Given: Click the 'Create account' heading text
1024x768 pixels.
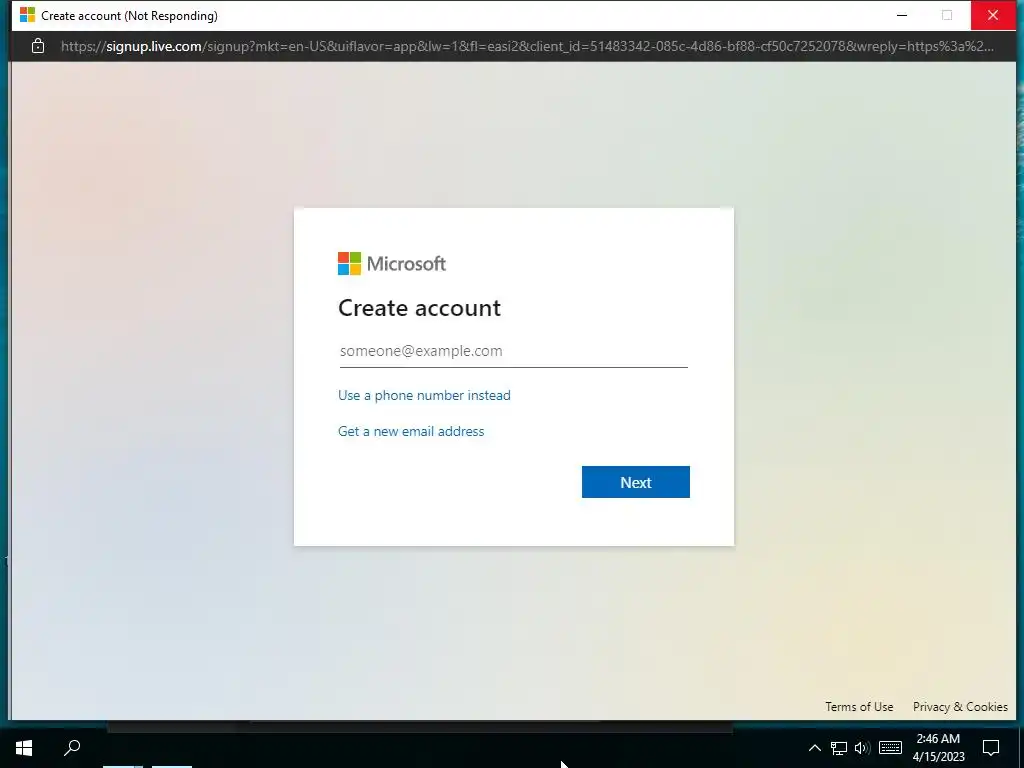Looking at the screenshot, I should (x=419, y=308).
